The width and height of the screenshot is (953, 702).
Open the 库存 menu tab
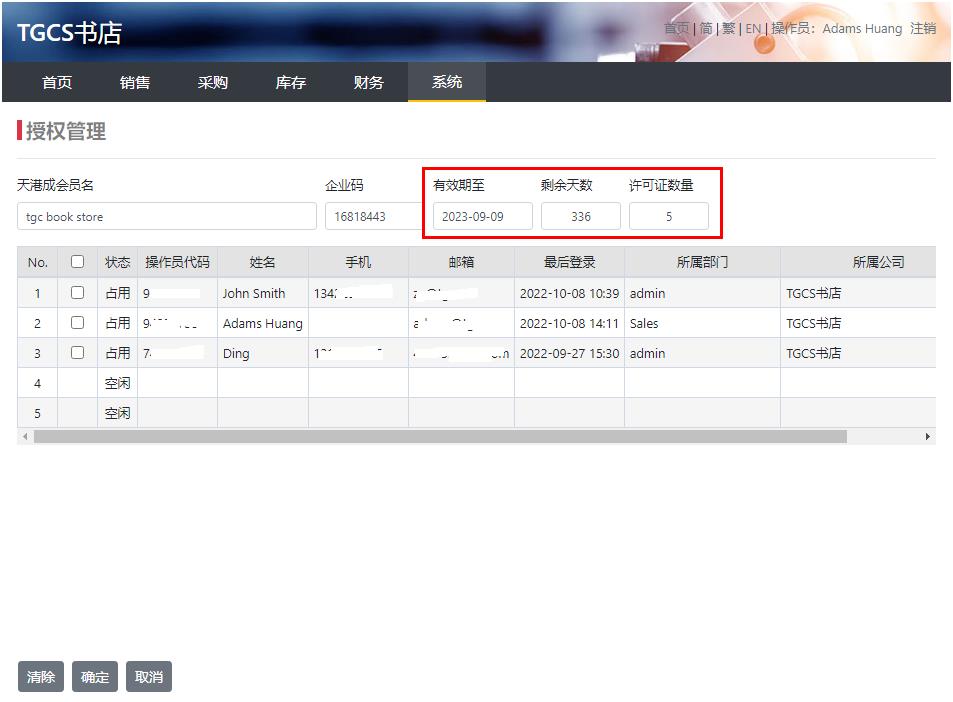point(291,82)
